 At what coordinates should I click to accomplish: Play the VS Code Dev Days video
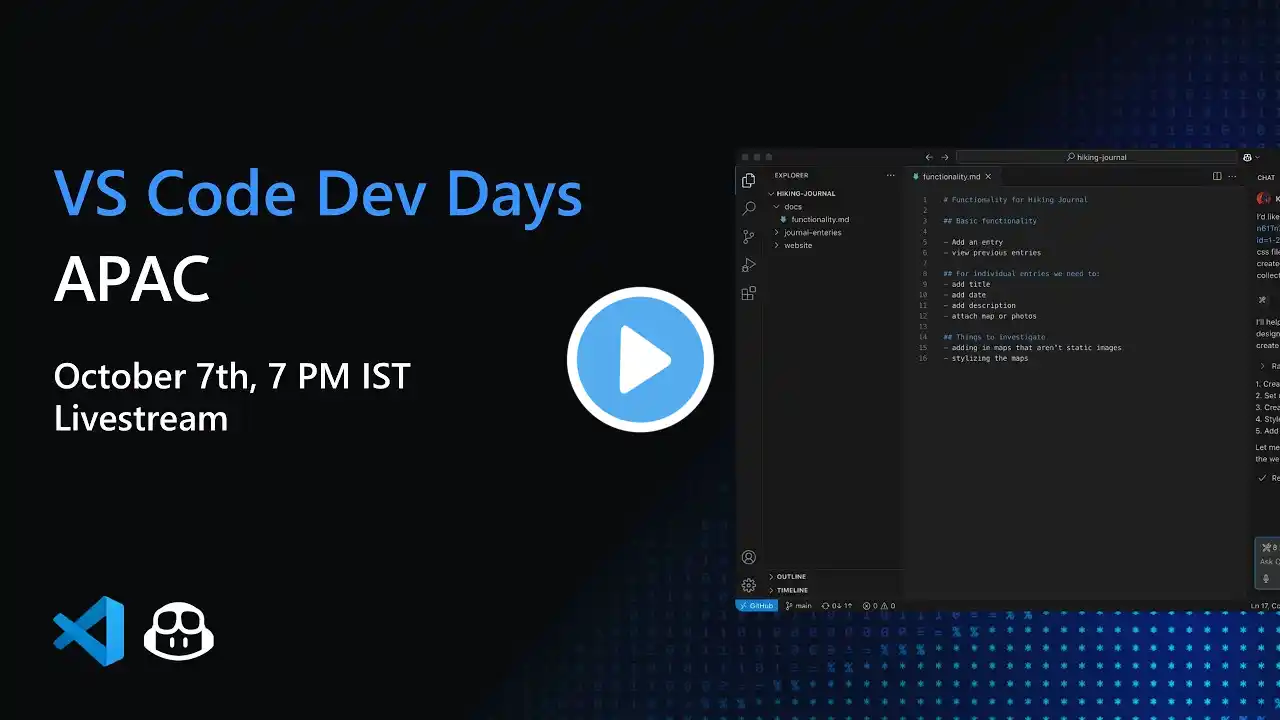pyautogui.click(x=640, y=360)
